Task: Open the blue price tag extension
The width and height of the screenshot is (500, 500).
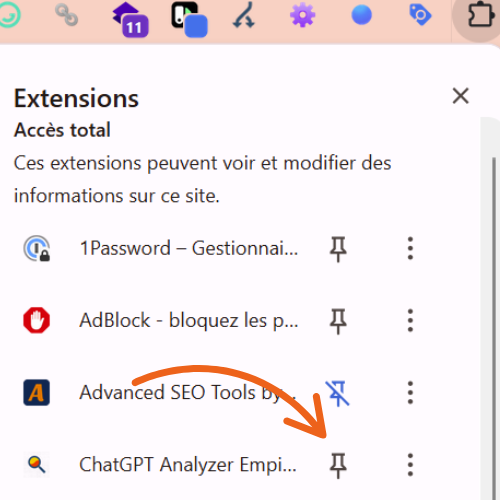Action: (x=420, y=15)
